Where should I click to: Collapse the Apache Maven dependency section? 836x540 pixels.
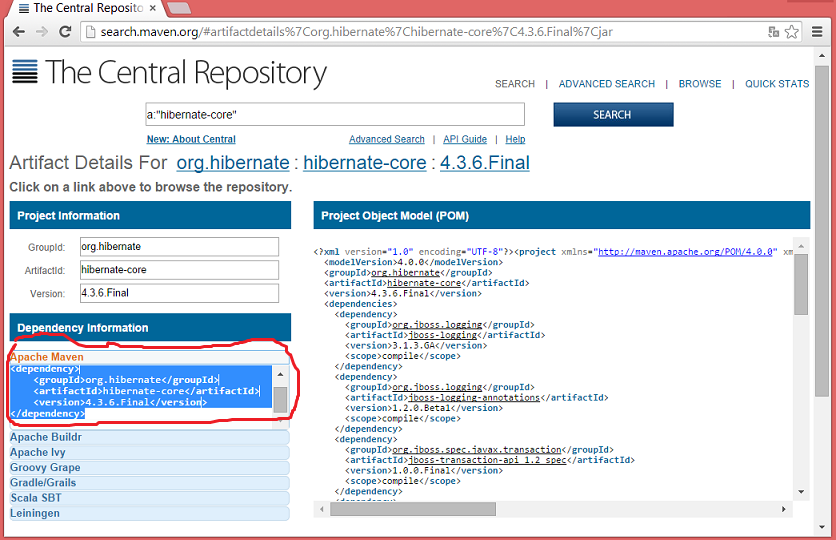(149, 357)
